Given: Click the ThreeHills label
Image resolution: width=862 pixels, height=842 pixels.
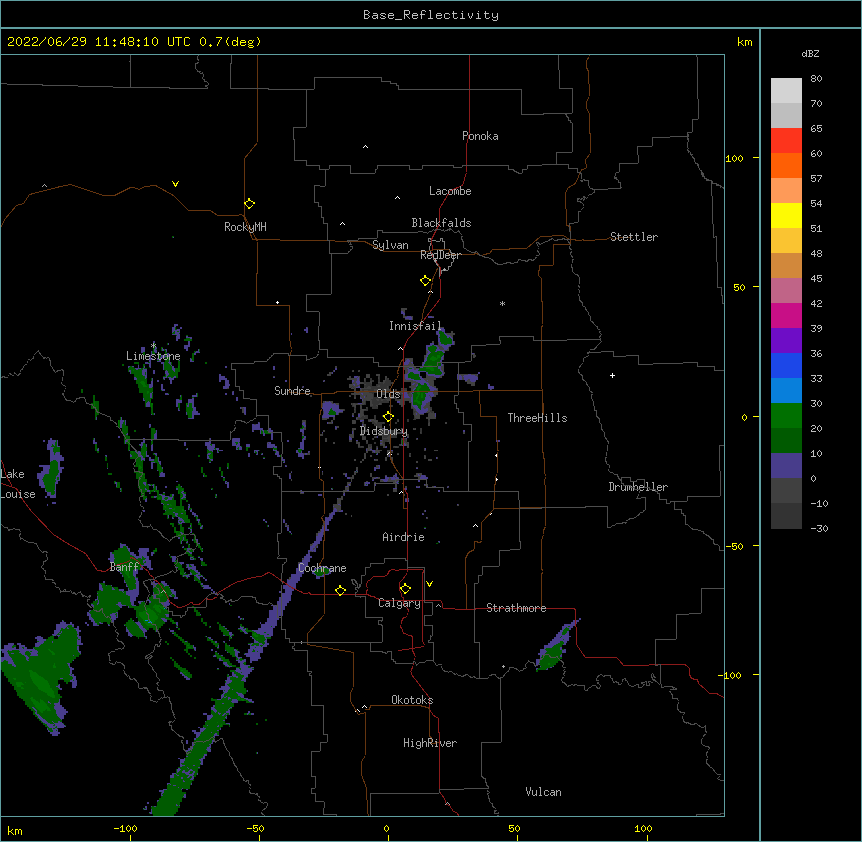Looking at the screenshot, I should pyautogui.click(x=537, y=418).
